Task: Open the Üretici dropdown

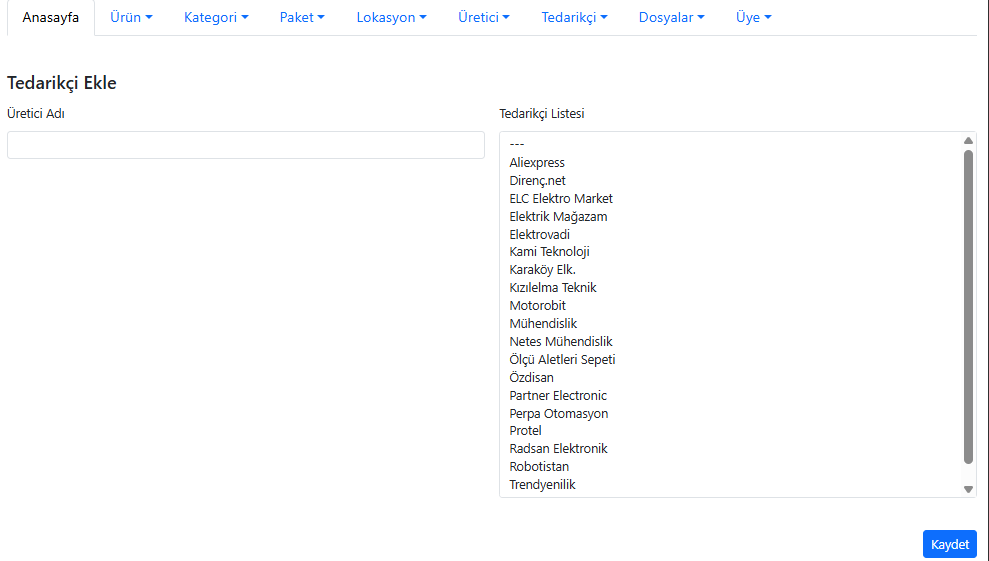Action: click(x=484, y=18)
